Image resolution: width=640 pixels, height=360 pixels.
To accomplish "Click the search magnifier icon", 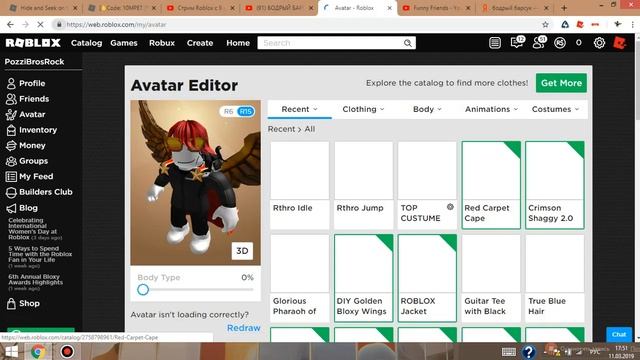I will (x=407, y=43).
